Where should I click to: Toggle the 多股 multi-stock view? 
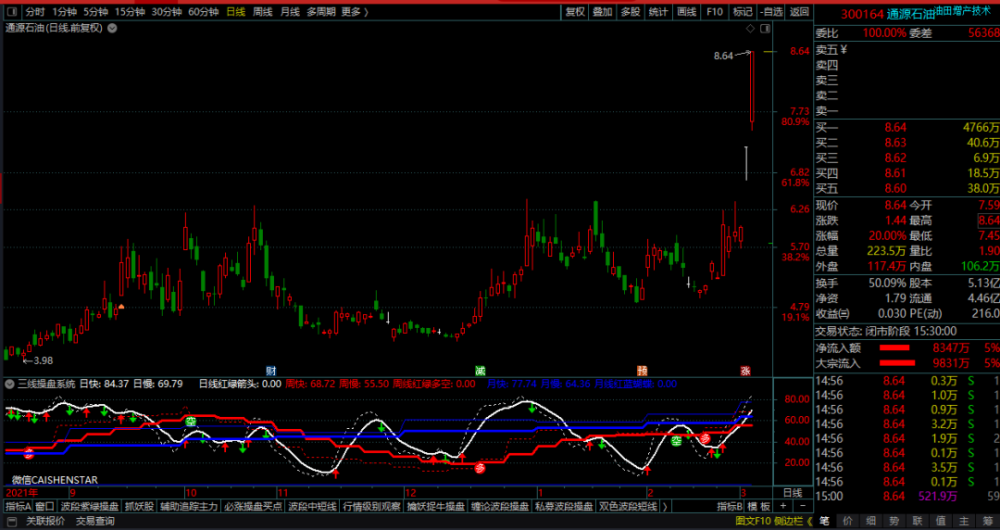[630, 12]
